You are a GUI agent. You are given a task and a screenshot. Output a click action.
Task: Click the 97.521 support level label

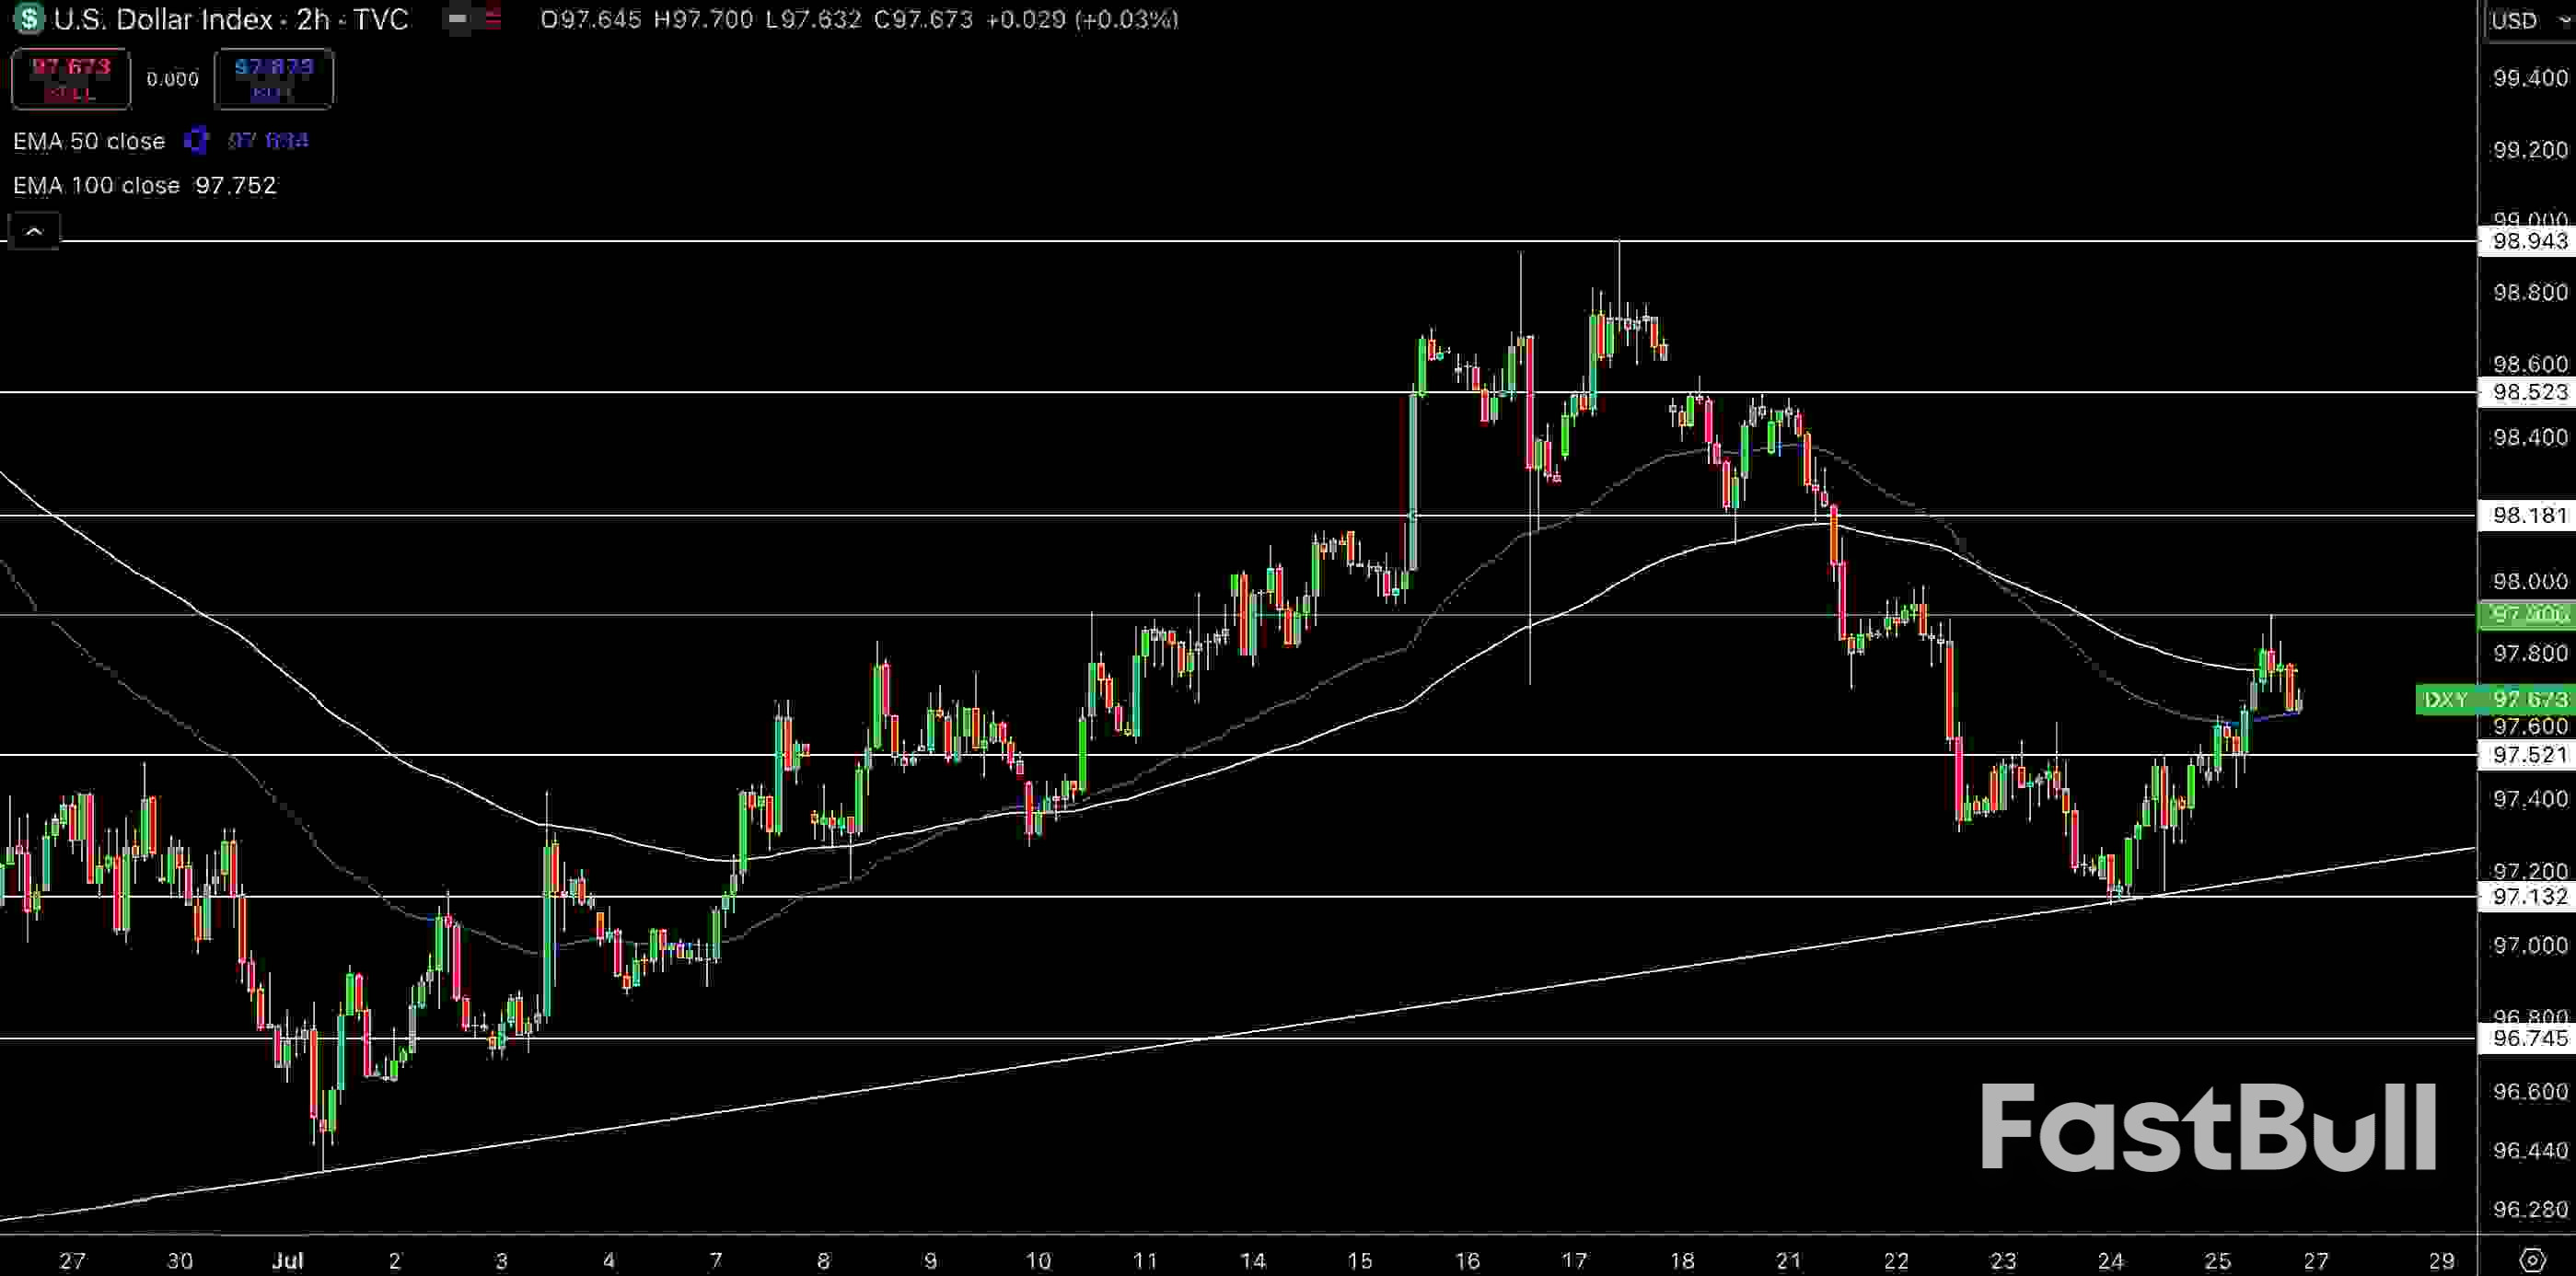click(x=2528, y=755)
